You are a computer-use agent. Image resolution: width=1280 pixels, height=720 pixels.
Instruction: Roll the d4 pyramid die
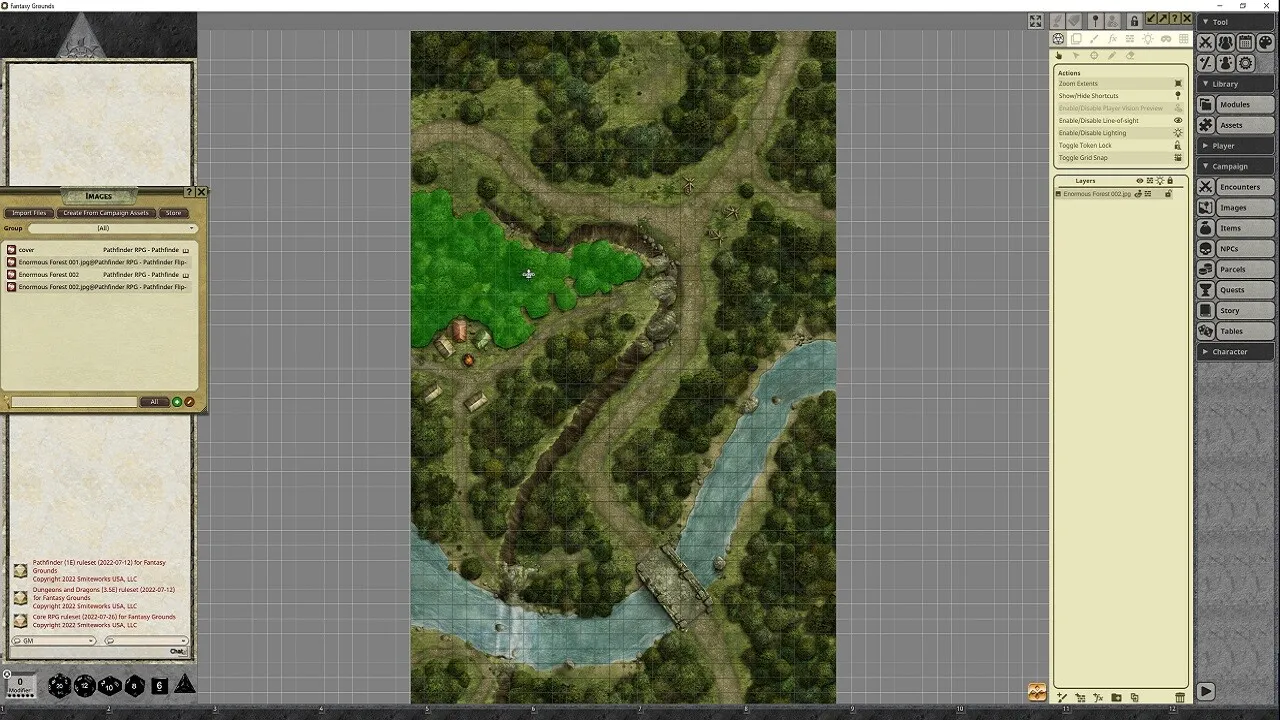pos(185,685)
